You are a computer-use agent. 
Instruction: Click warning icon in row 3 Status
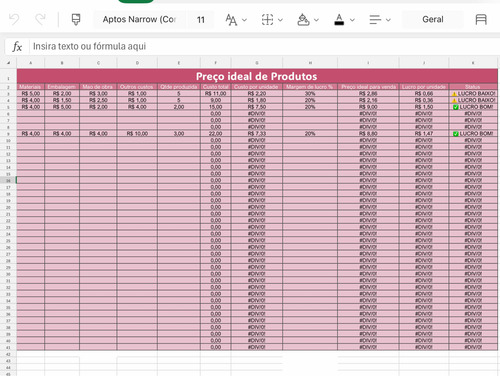[x=454, y=94]
